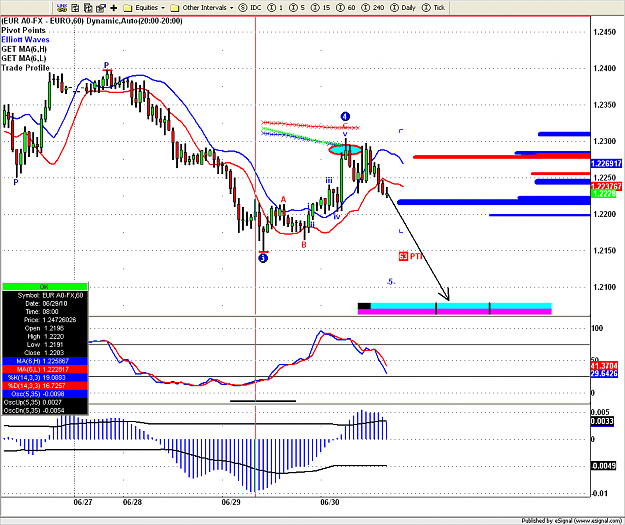The height and width of the screenshot is (525, 625).
Task: Click the red 1.223767 price tag
Action: [606, 186]
